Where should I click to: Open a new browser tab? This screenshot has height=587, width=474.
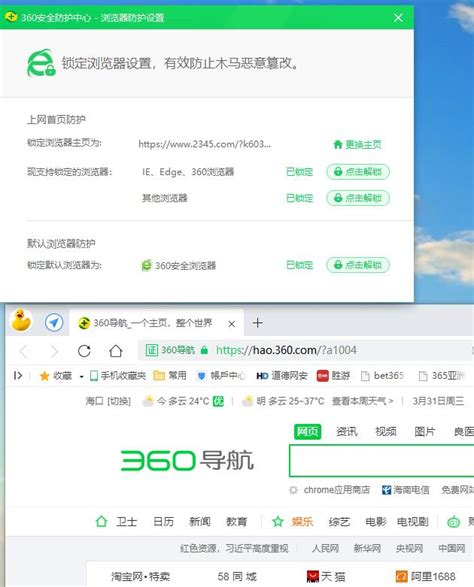[258, 323]
